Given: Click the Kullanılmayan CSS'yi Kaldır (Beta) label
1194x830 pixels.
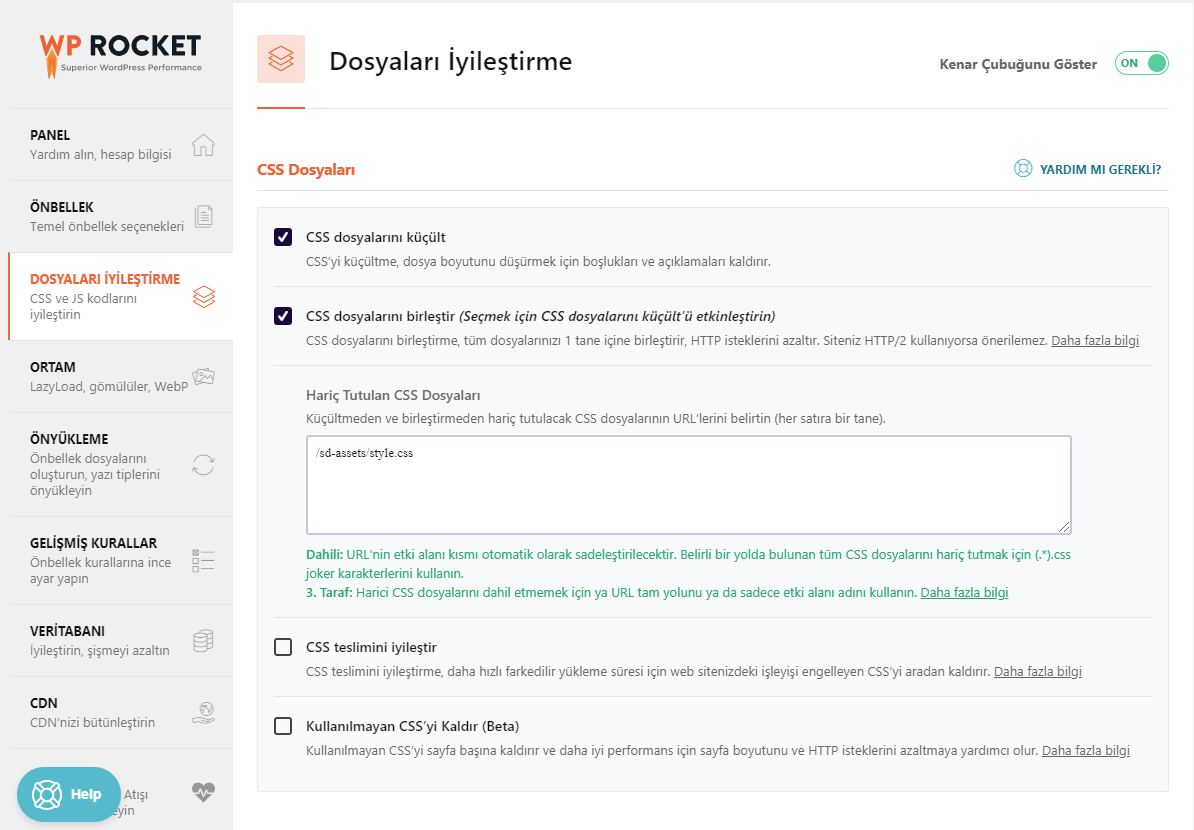Looking at the screenshot, I should (x=412, y=726).
